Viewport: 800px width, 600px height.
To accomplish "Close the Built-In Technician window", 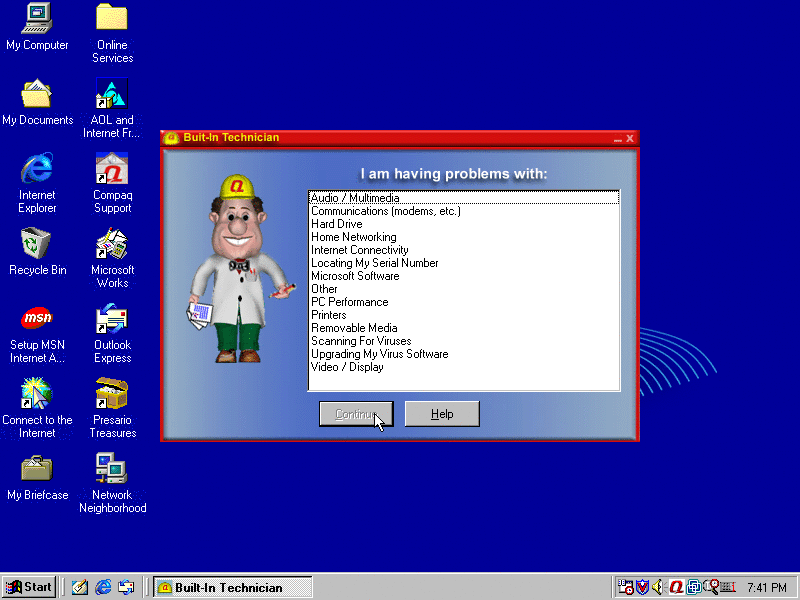I will pyautogui.click(x=630, y=138).
